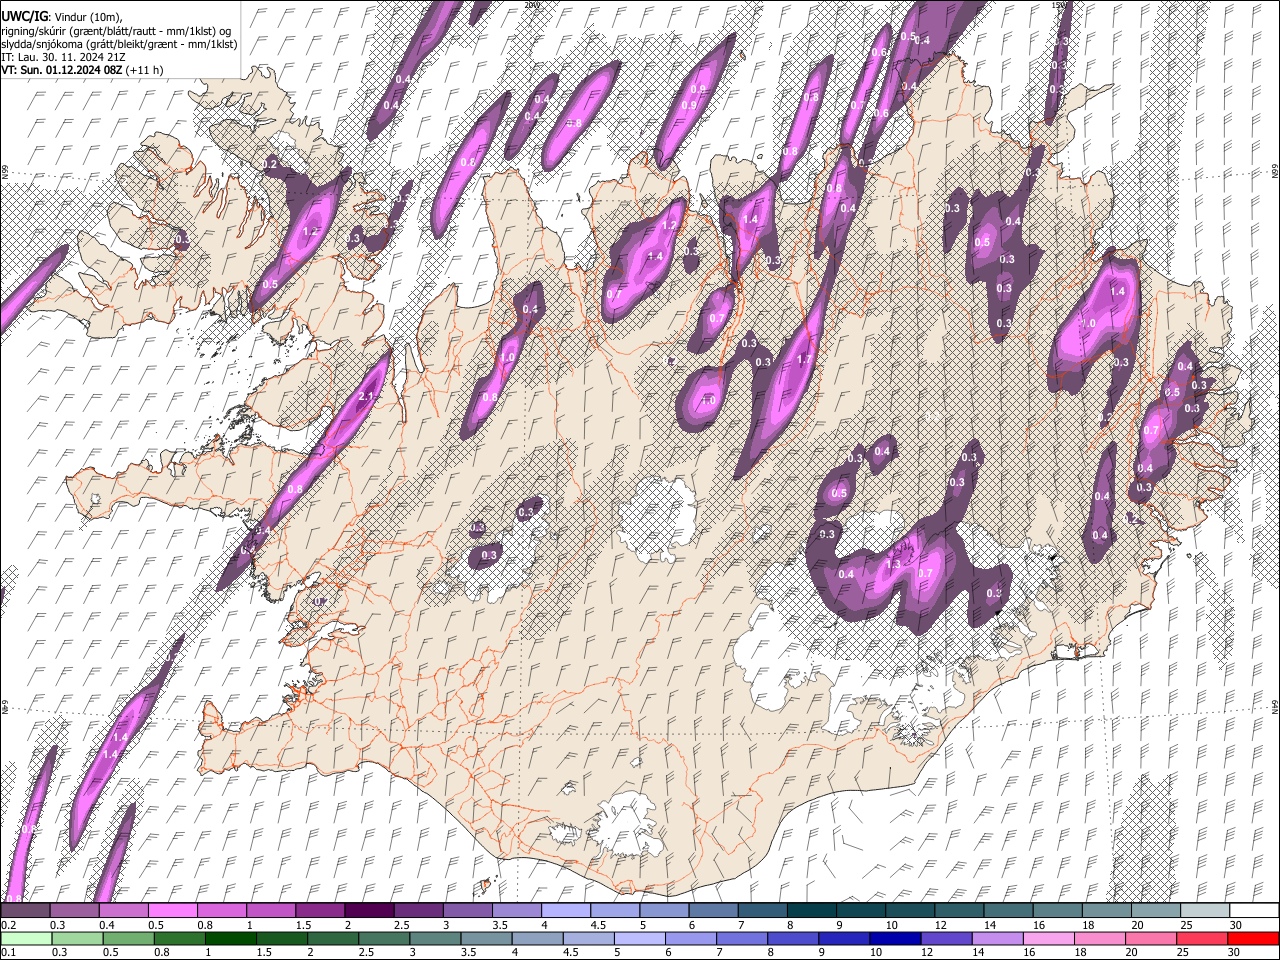
Task: Click the darkest purple swatch labeled 2 in snow legend
Action: (x=368, y=910)
